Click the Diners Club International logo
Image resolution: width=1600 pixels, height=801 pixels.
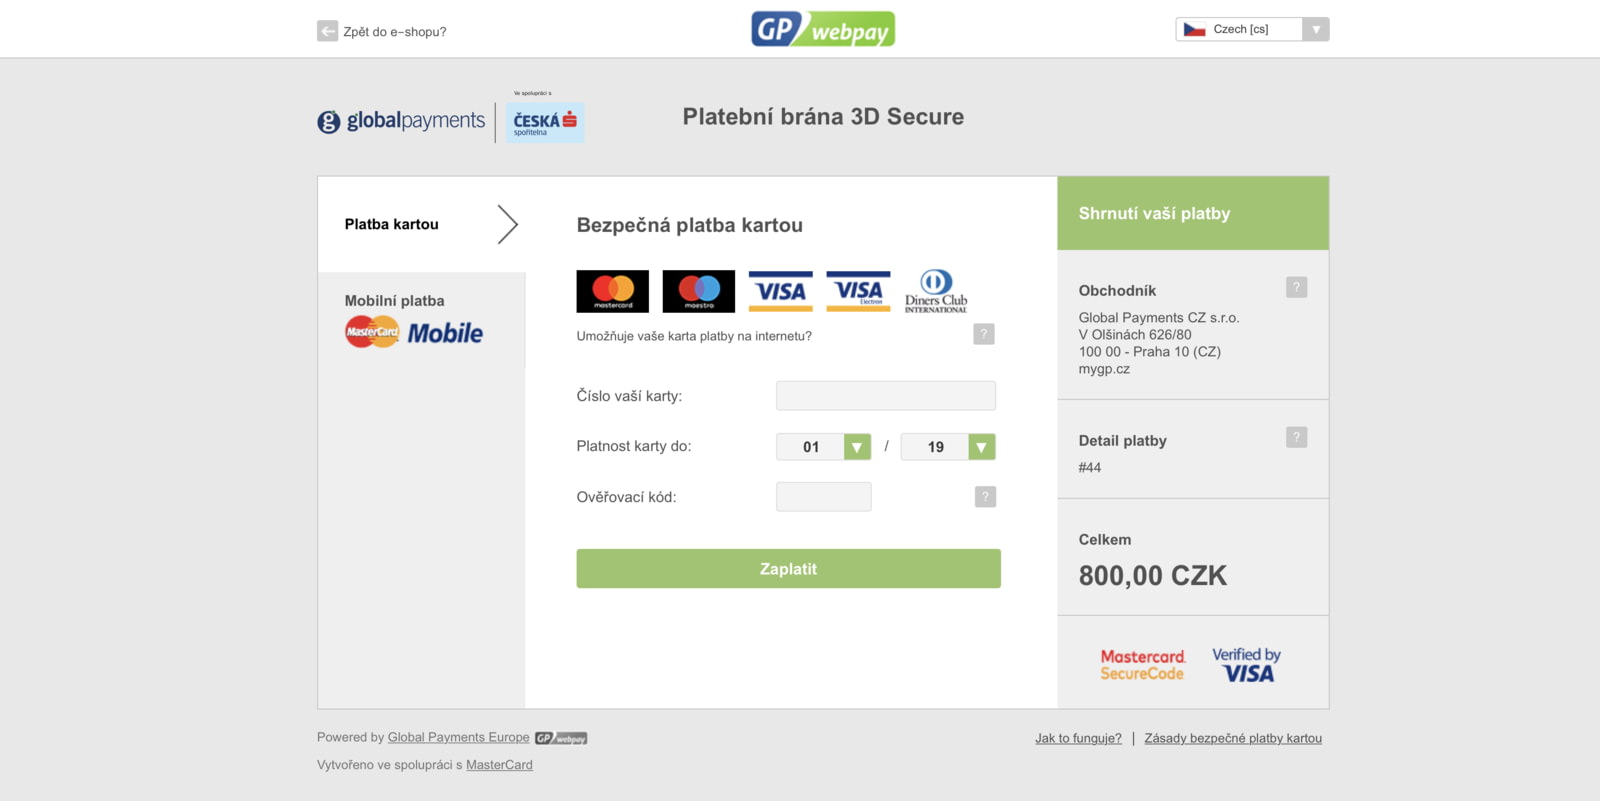[936, 291]
